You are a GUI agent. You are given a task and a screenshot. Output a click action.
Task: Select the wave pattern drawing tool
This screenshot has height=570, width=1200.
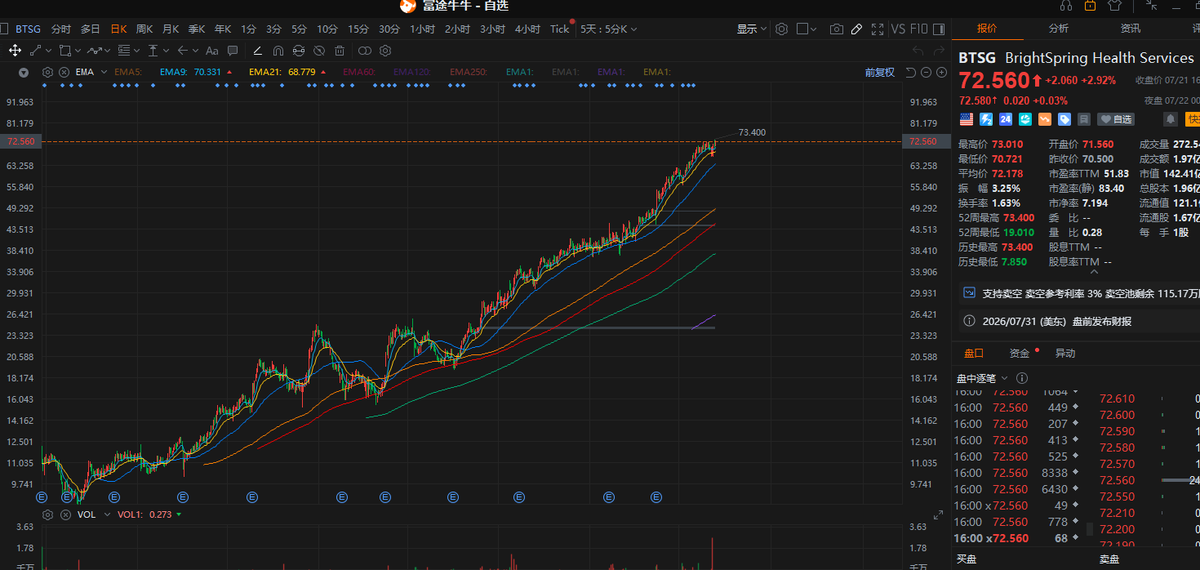(94, 50)
